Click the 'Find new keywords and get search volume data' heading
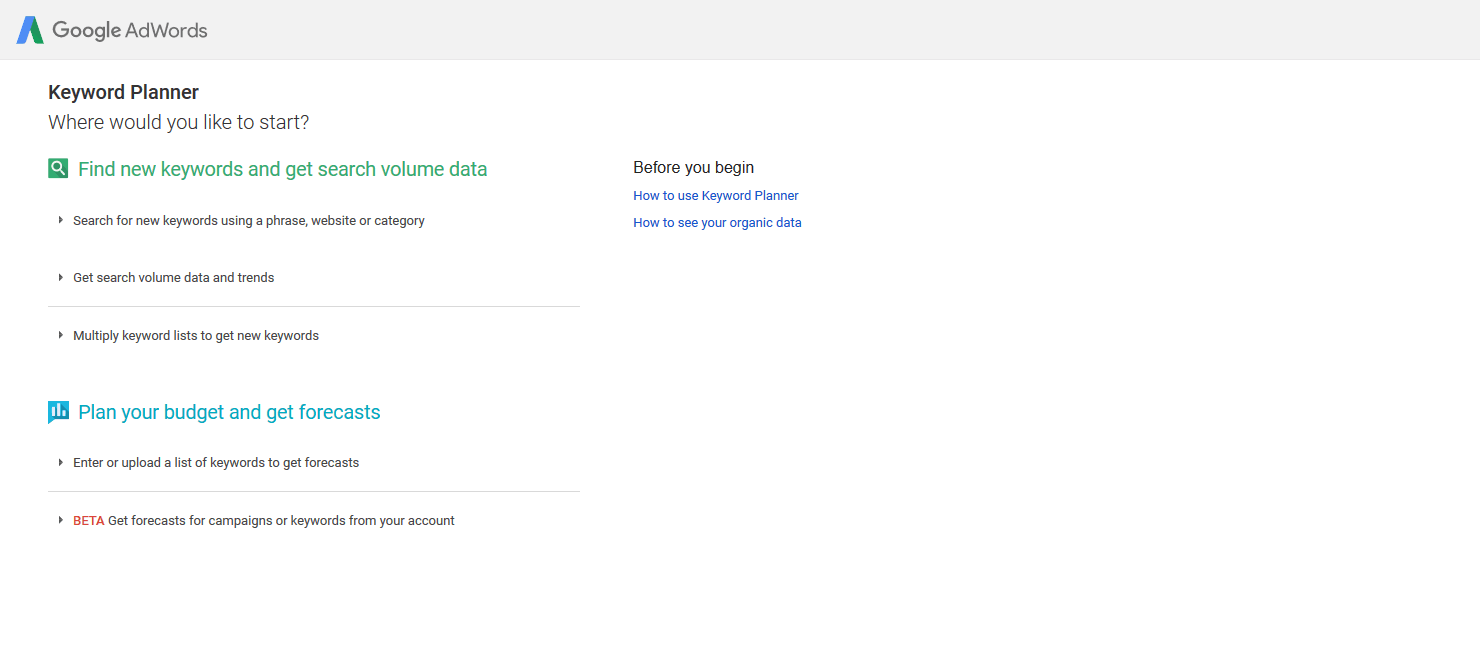1480x647 pixels. 282,168
